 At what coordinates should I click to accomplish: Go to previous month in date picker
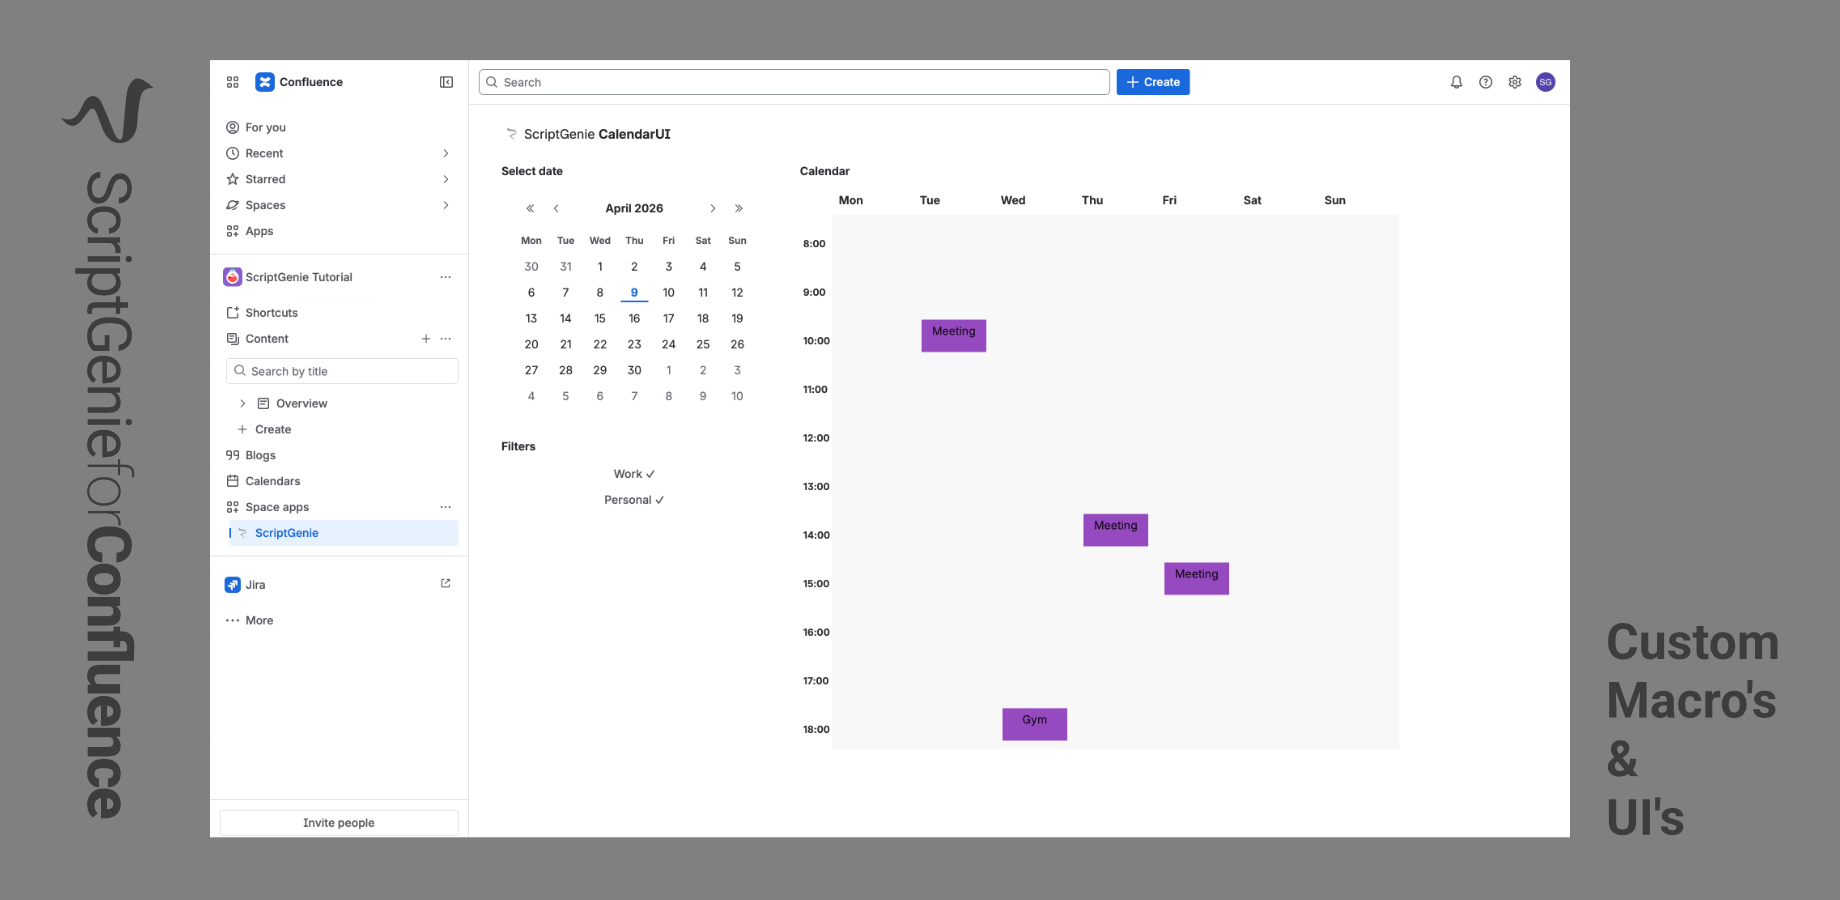coord(556,208)
